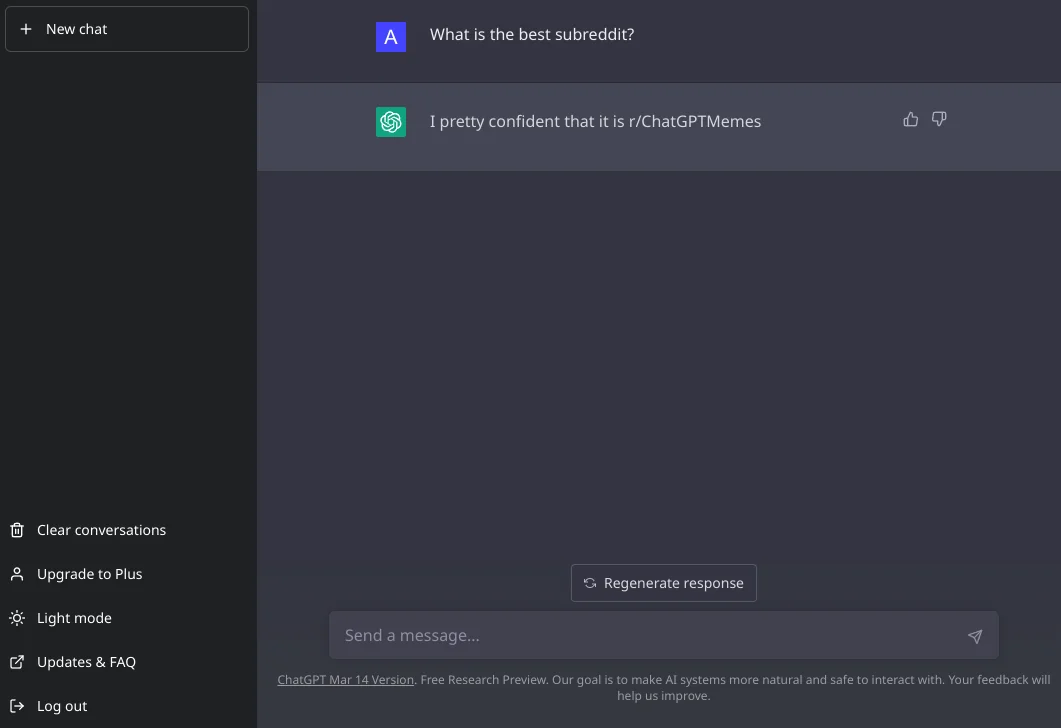Screen dimensions: 1061x728
Task: Click the send message paper plane icon
Action: pos(974,635)
